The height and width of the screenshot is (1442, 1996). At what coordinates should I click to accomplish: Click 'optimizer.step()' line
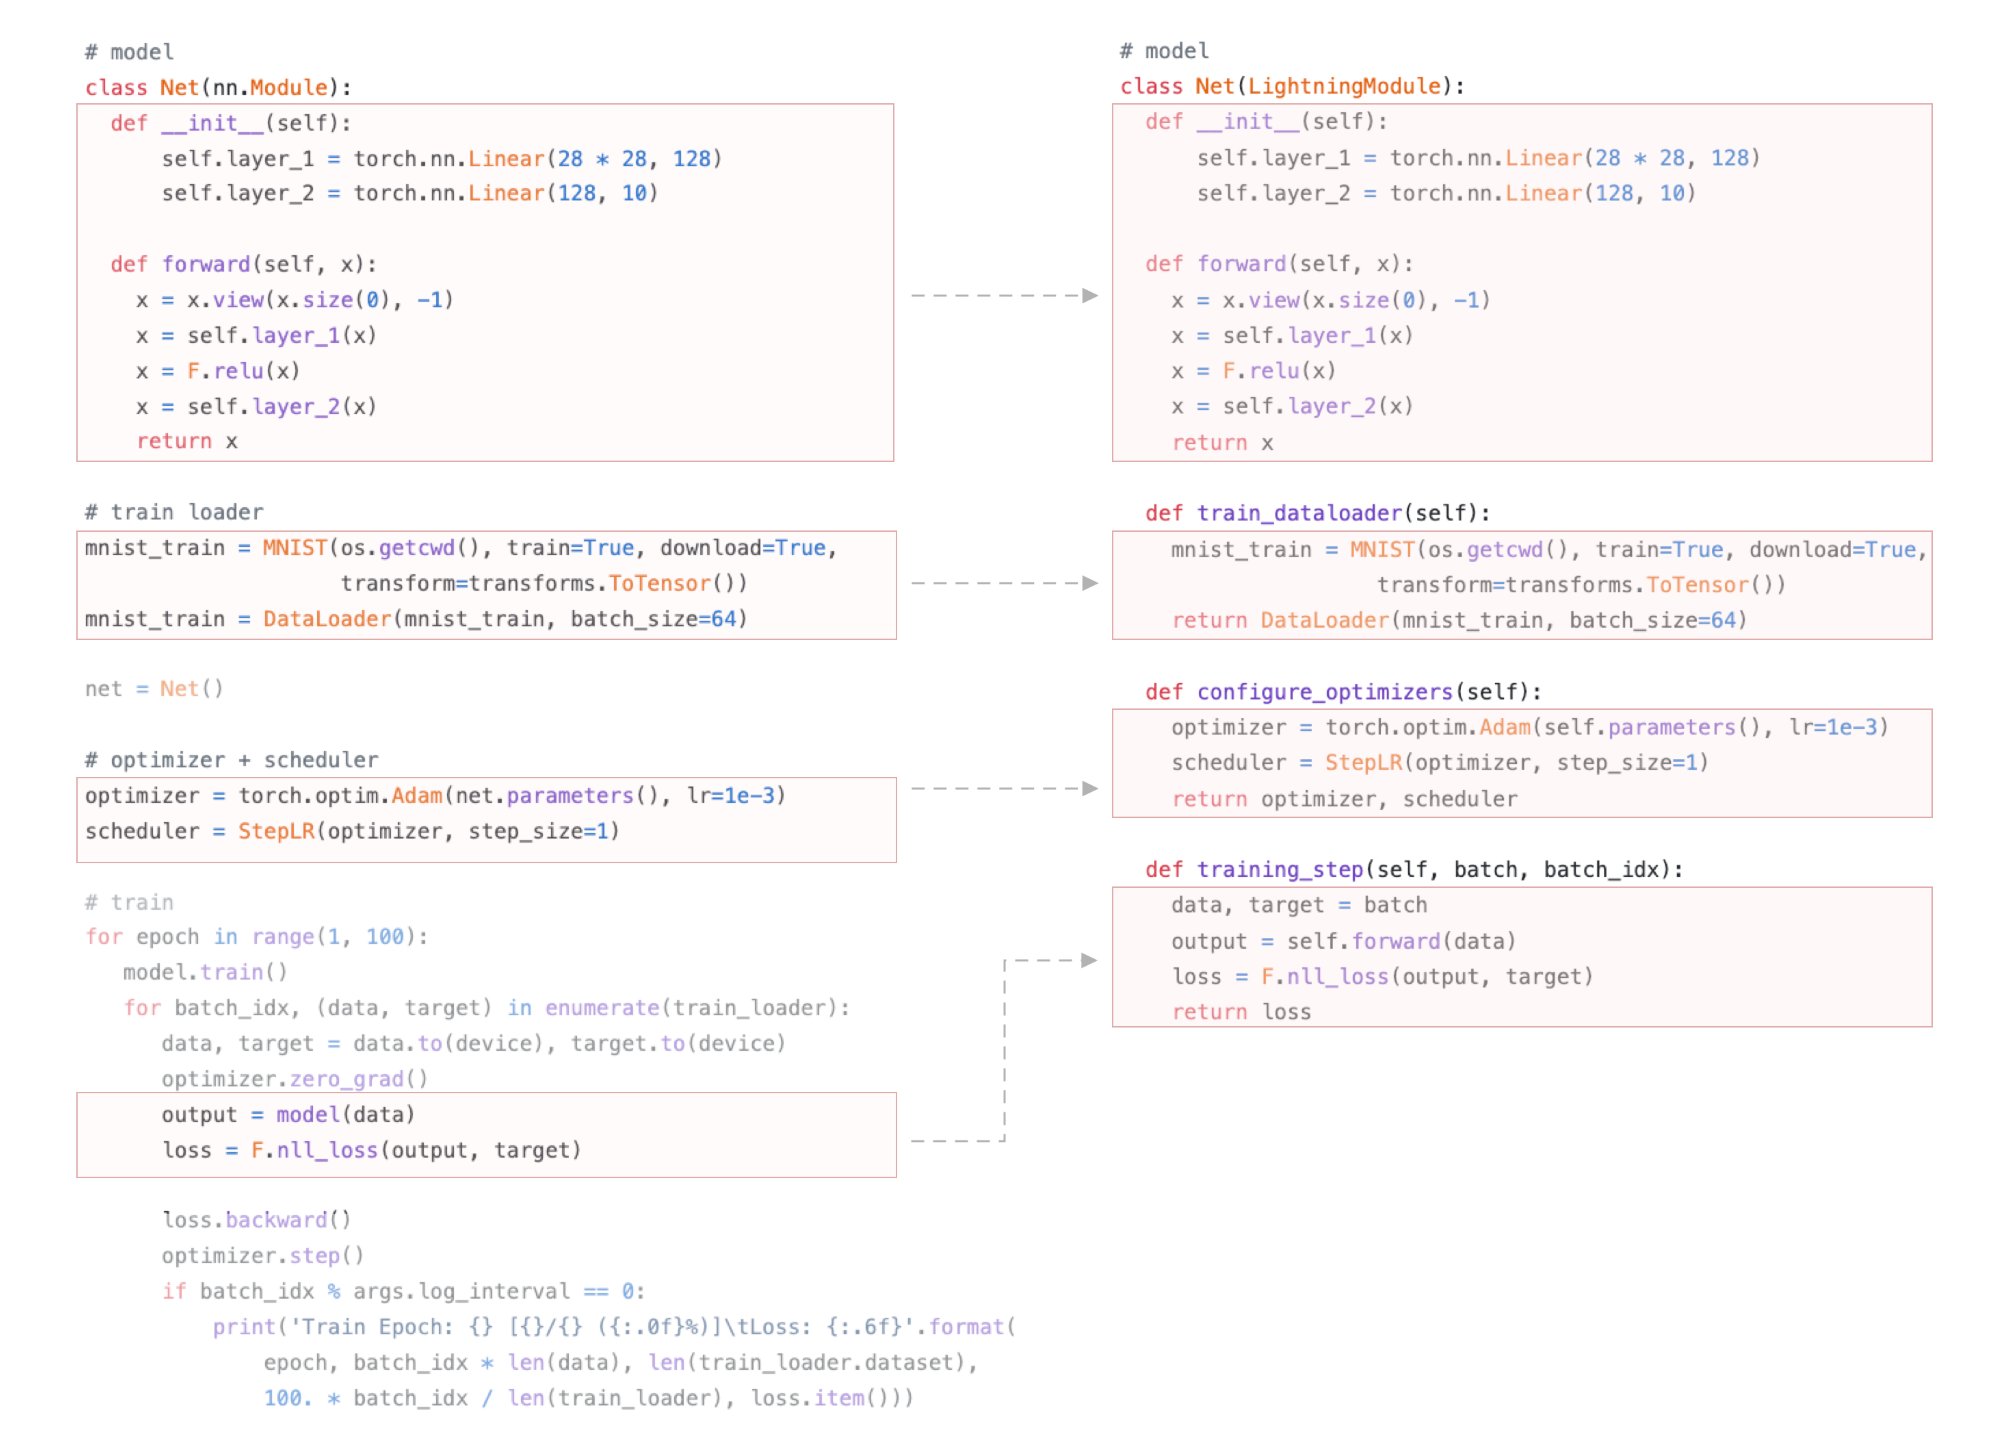(x=262, y=1256)
